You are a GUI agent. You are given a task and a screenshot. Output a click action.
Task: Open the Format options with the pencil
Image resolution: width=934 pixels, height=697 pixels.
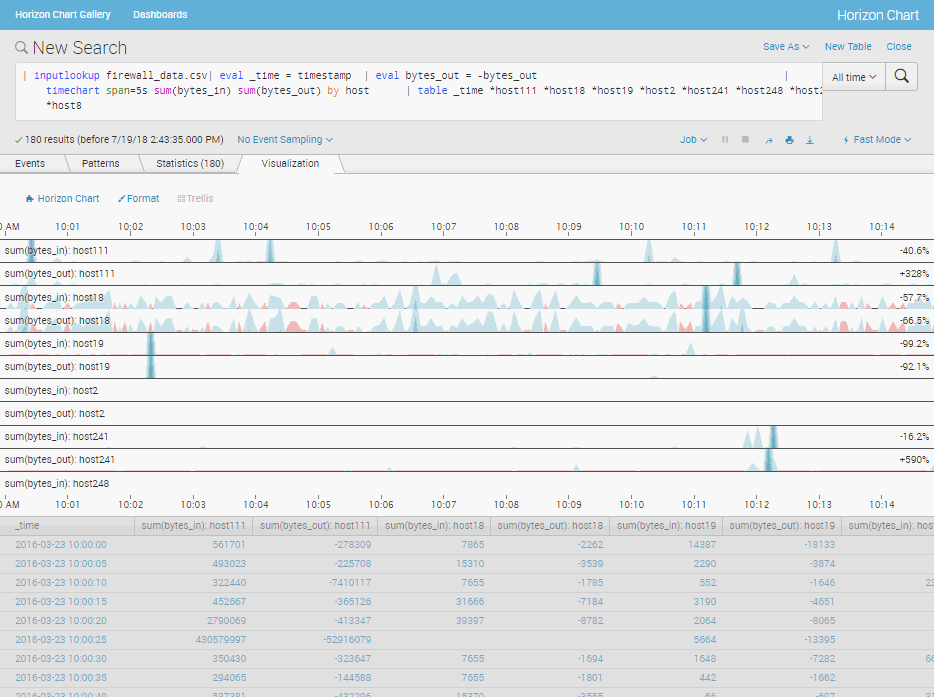[139, 198]
